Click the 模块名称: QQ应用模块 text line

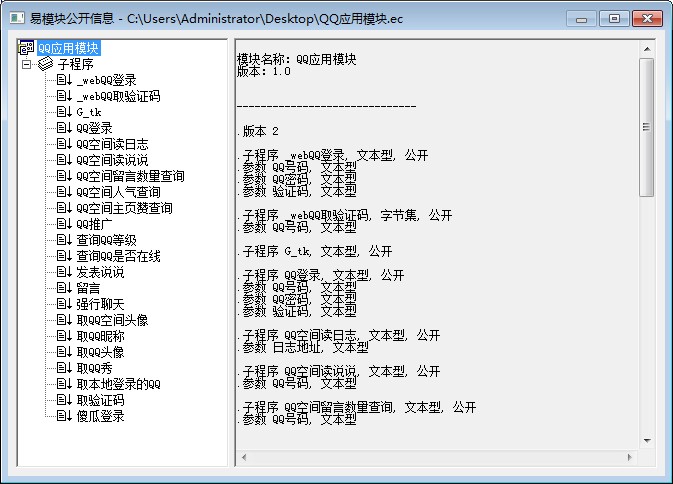click(x=297, y=59)
